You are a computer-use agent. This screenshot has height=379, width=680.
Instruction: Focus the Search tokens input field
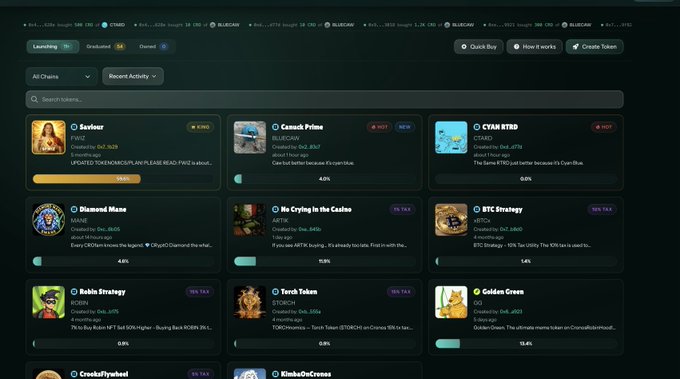click(324, 99)
